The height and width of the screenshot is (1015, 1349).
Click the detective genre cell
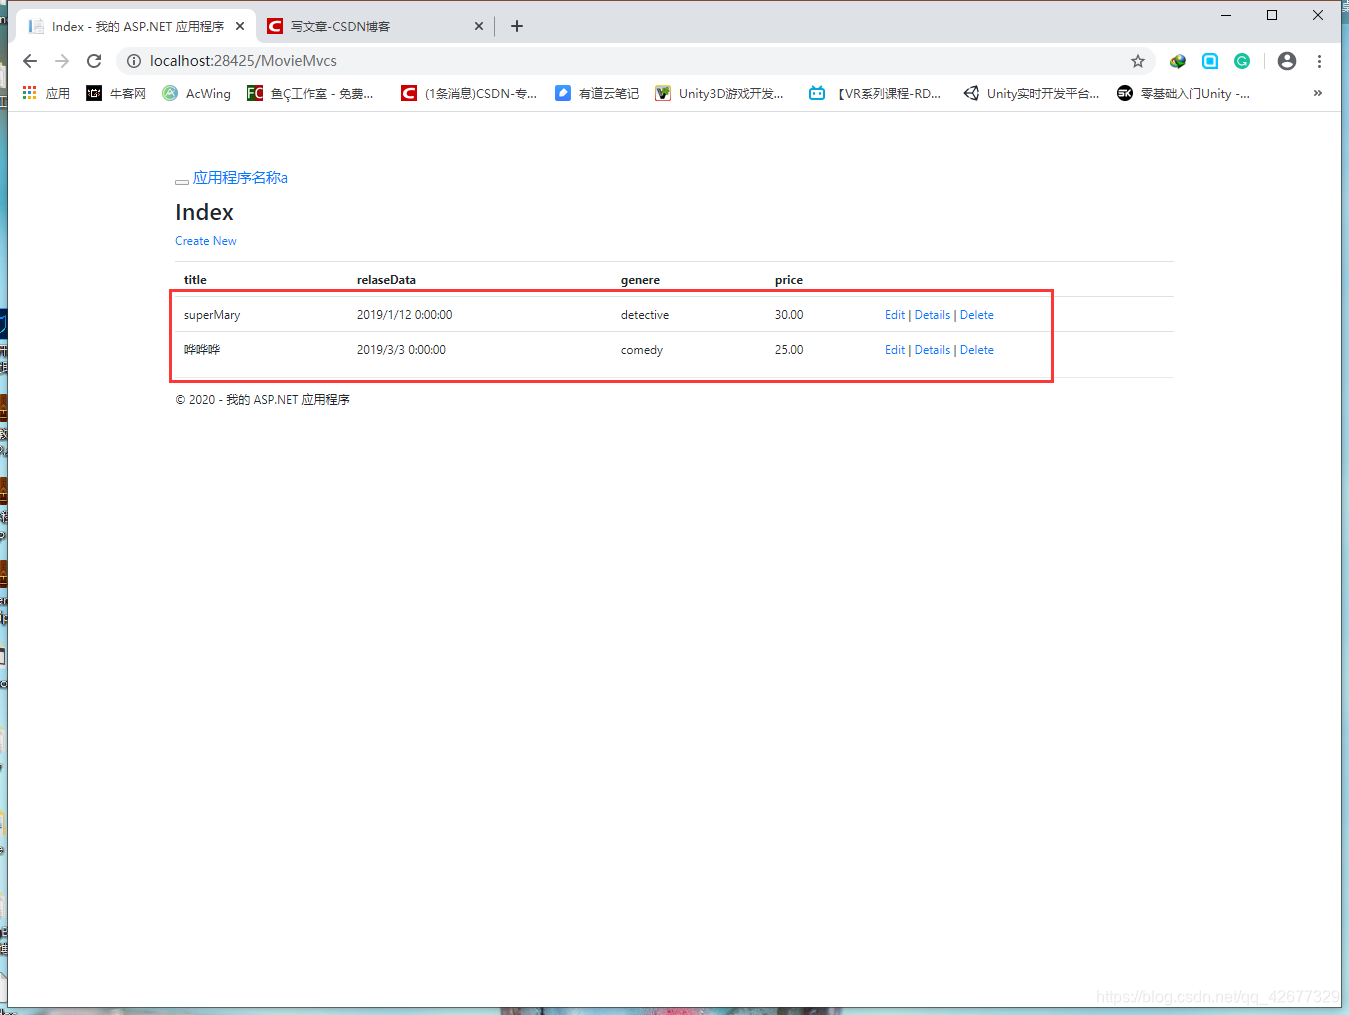pyautogui.click(x=645, y=315)
